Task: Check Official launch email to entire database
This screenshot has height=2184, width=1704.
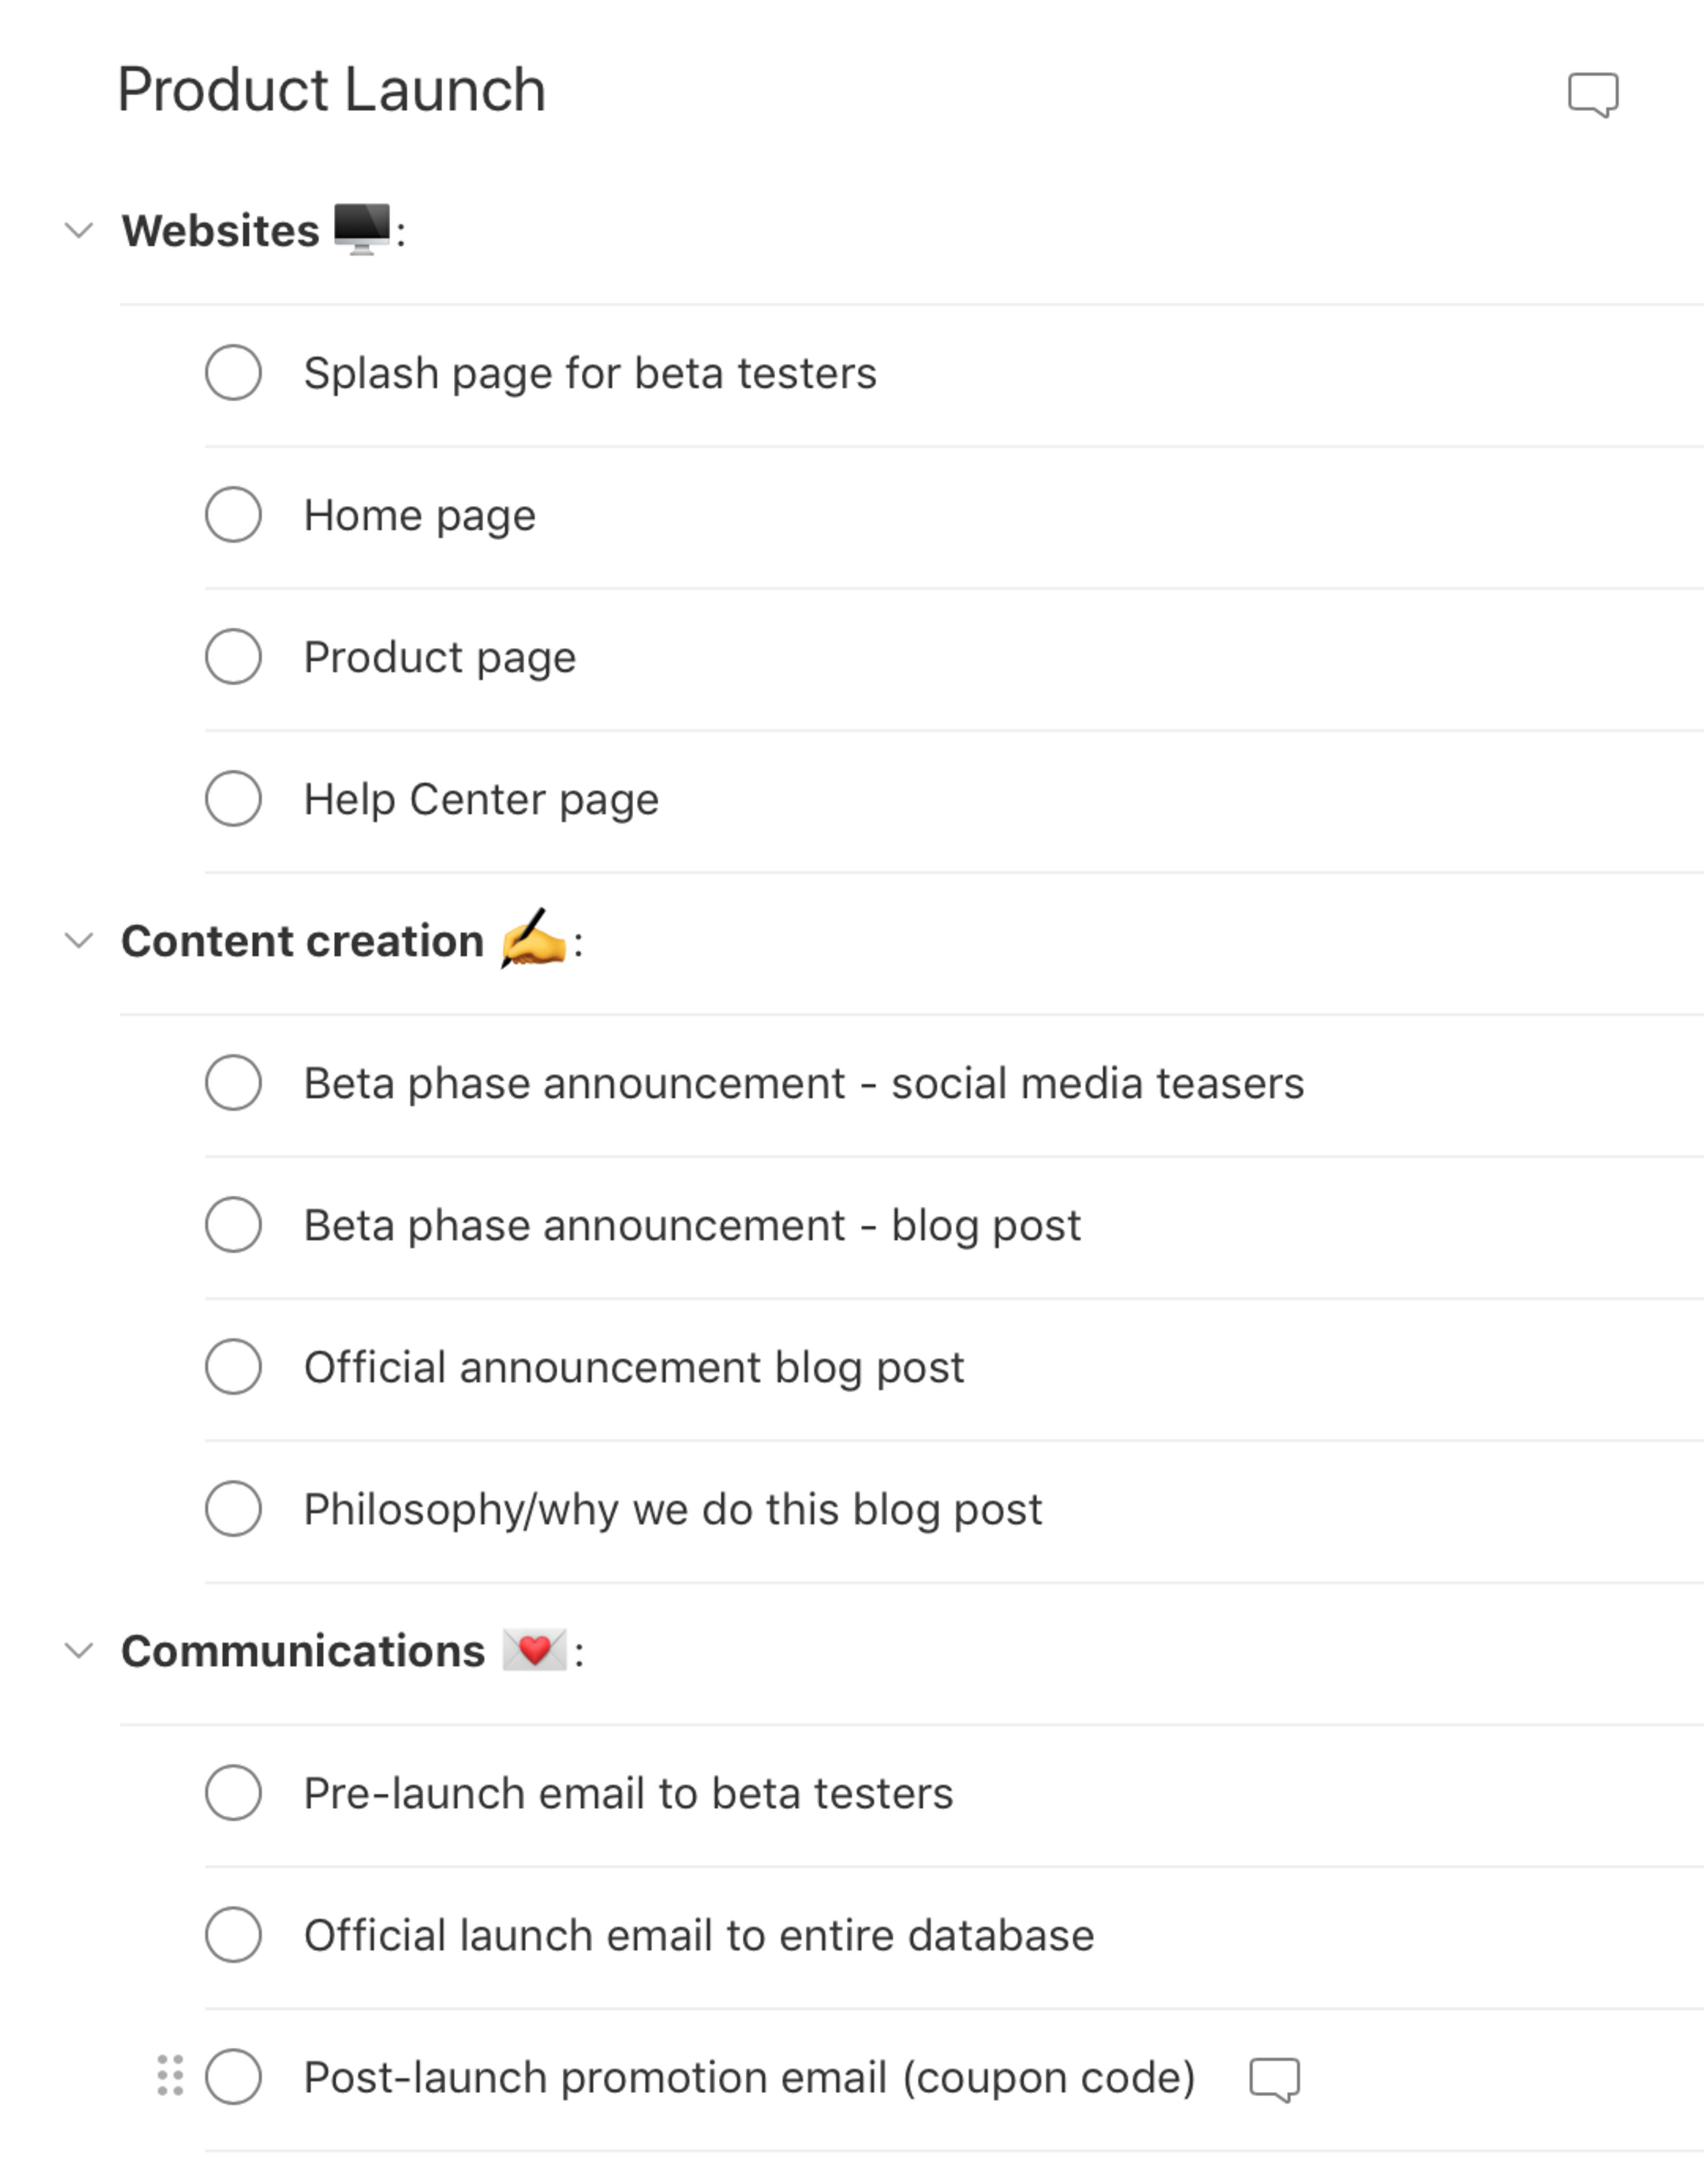Action: coord(233,1935)
